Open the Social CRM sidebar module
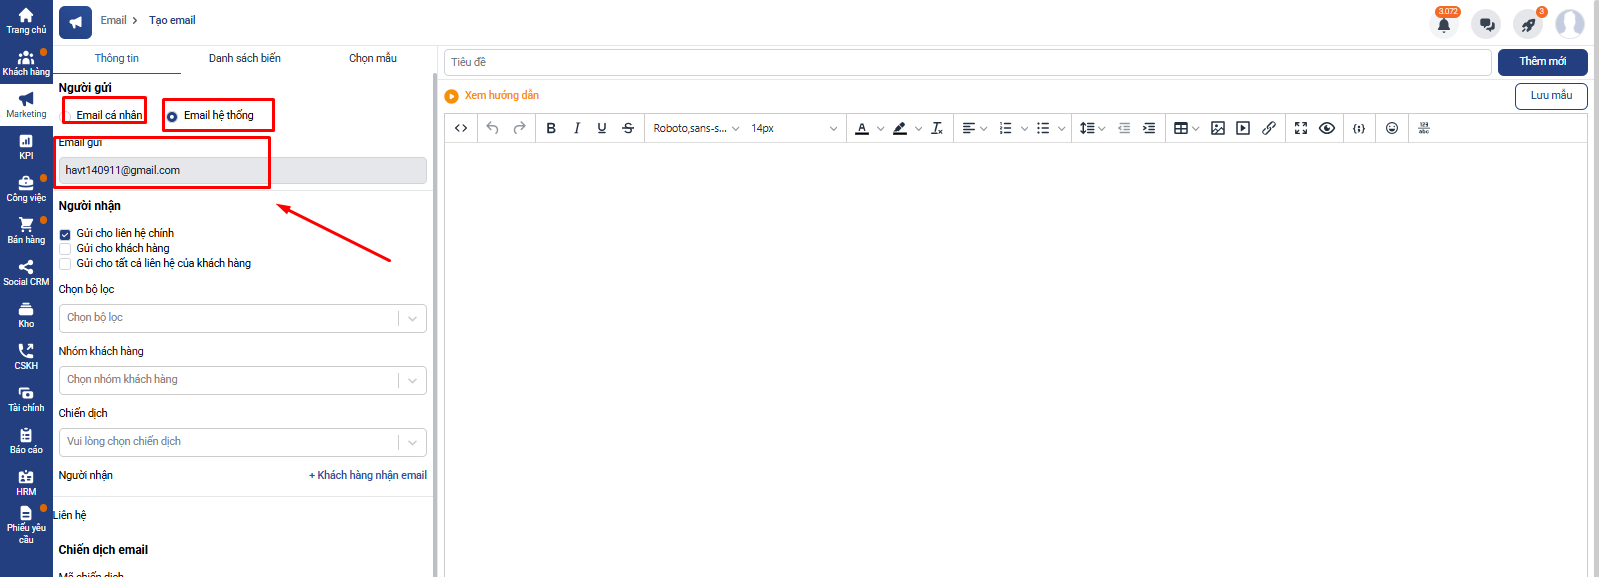 [26, 272]
